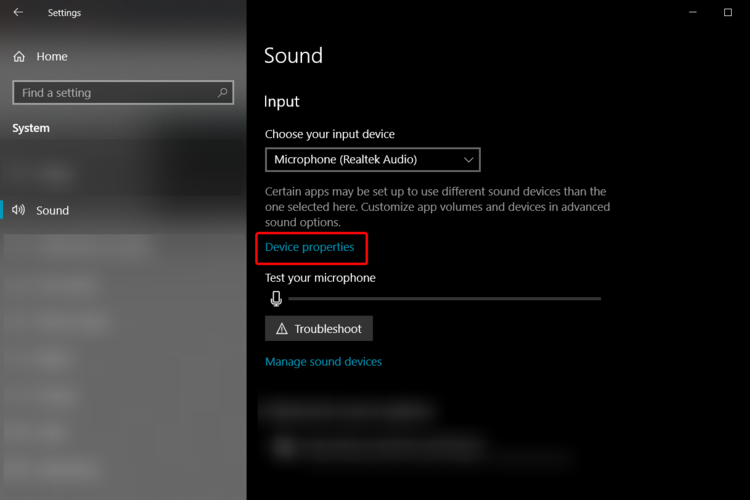Screen dimensions: 750x500
Task: Minimize the Settings window
Action: (x=690, y=13)
